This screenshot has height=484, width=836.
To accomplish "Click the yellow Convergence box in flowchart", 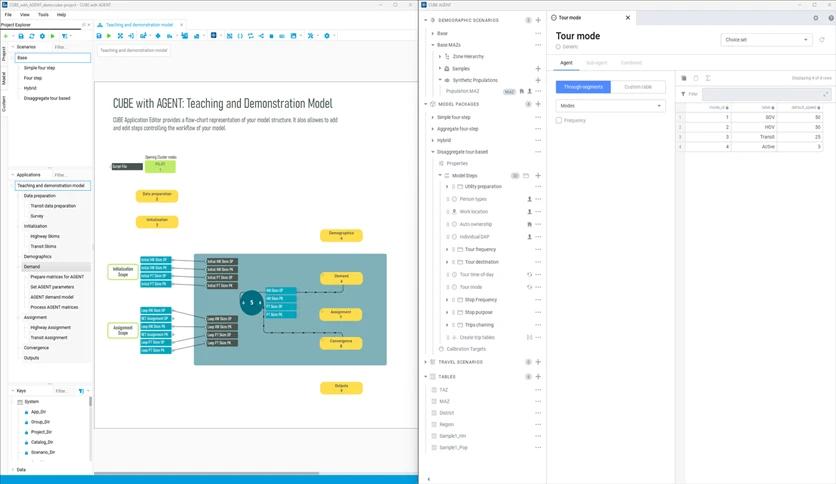I will (341, 343).
